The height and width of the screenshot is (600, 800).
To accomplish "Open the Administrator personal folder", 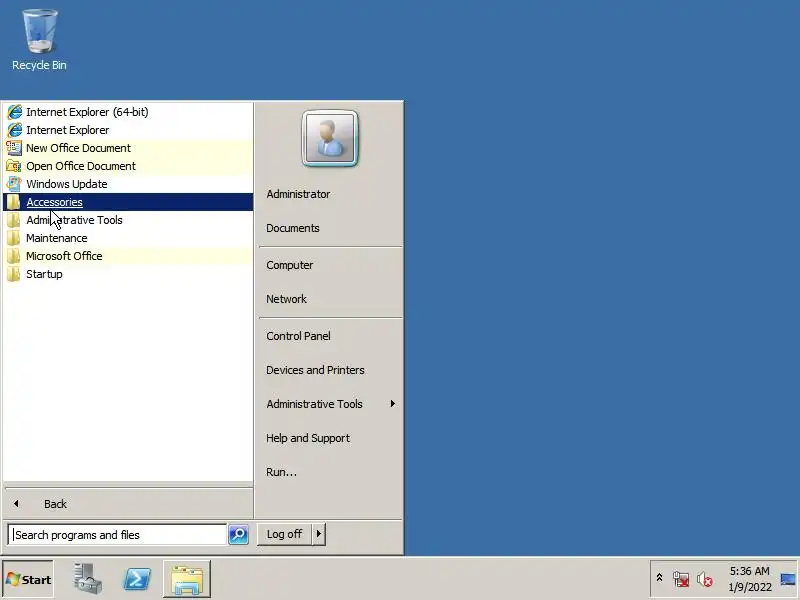I will [x=298, y=194].
